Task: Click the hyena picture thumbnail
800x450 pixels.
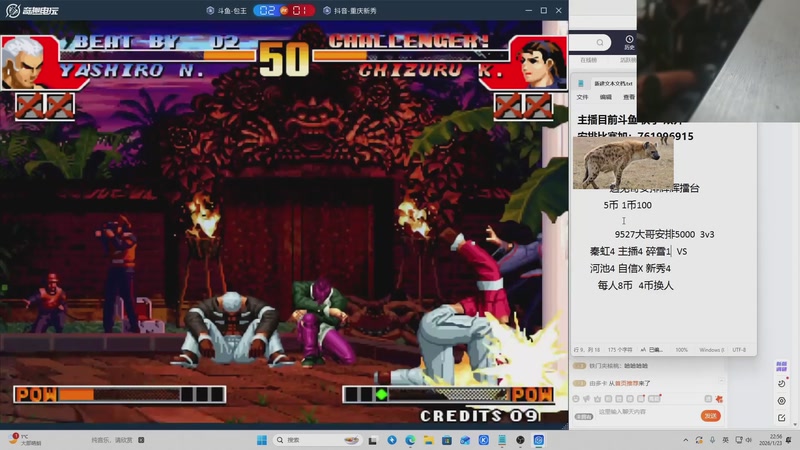Action: pos(623,163)
